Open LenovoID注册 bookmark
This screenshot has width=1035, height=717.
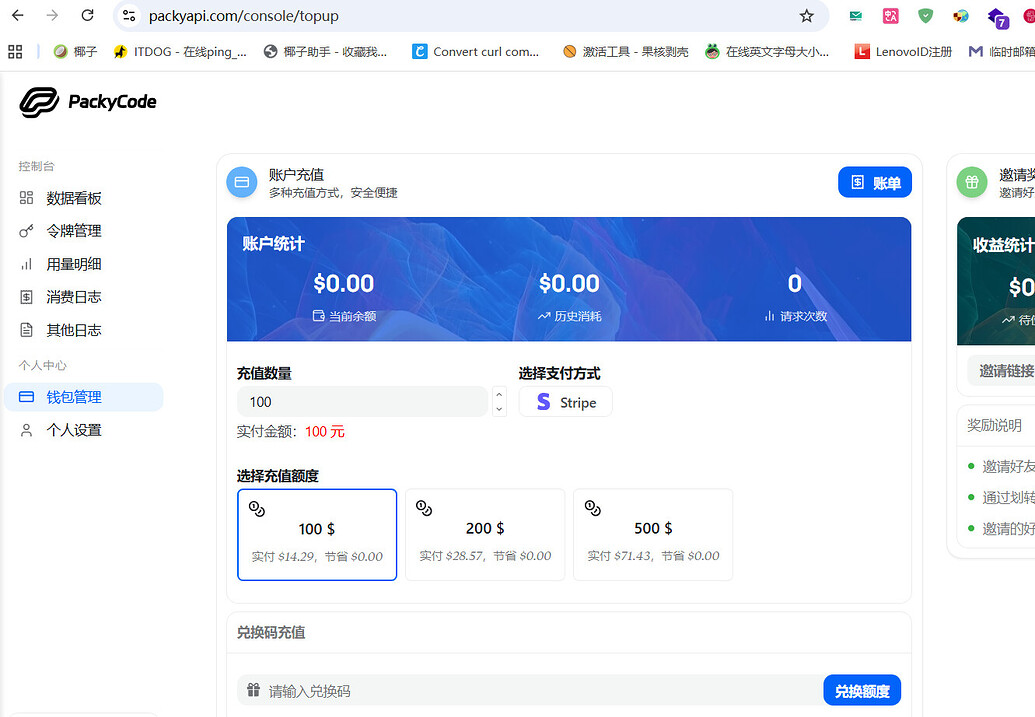pyautogui.click(x=903, y=51)
